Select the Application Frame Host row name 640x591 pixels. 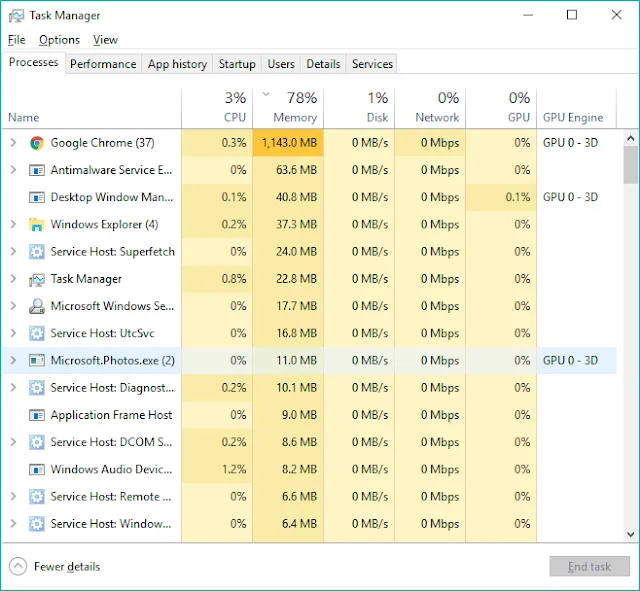coord(111,415)
